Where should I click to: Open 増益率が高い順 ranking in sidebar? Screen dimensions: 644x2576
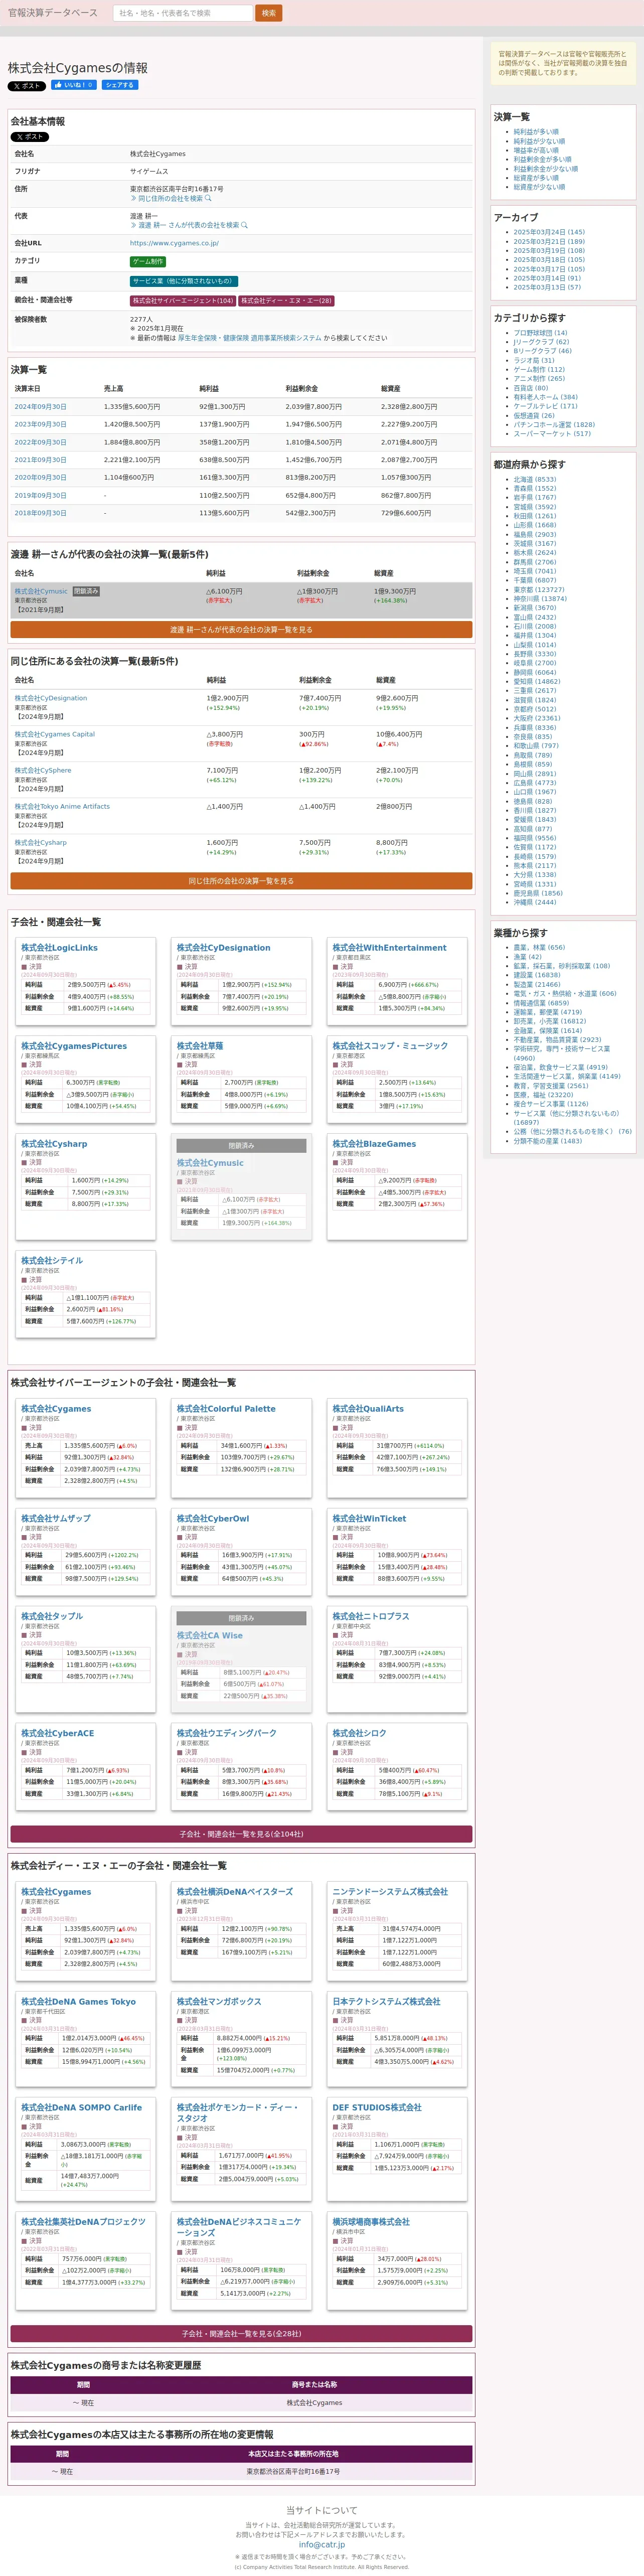[x=536, y=150]
